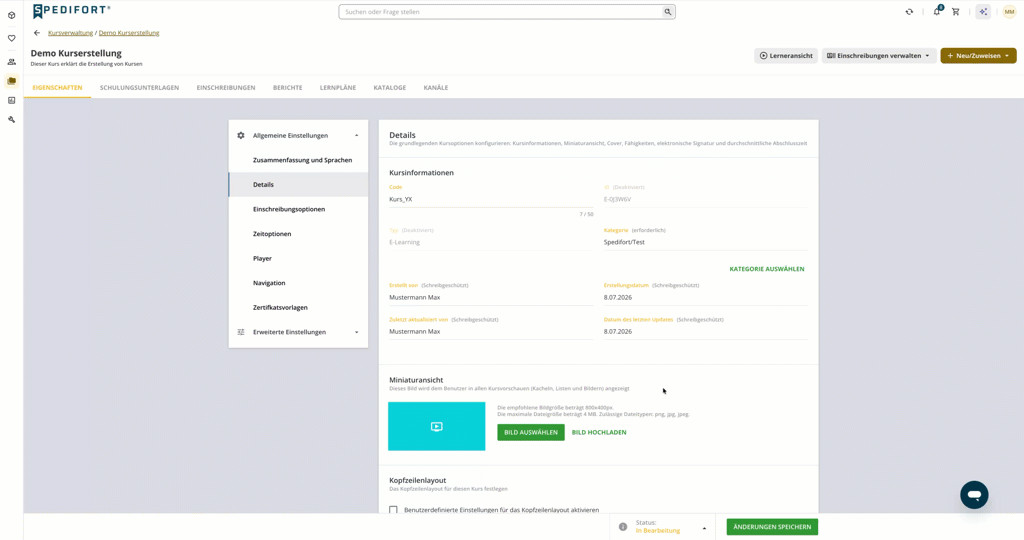Go back with the left arrow icon
Viewport: 1024px width, 540px height.
click(37, 33)
